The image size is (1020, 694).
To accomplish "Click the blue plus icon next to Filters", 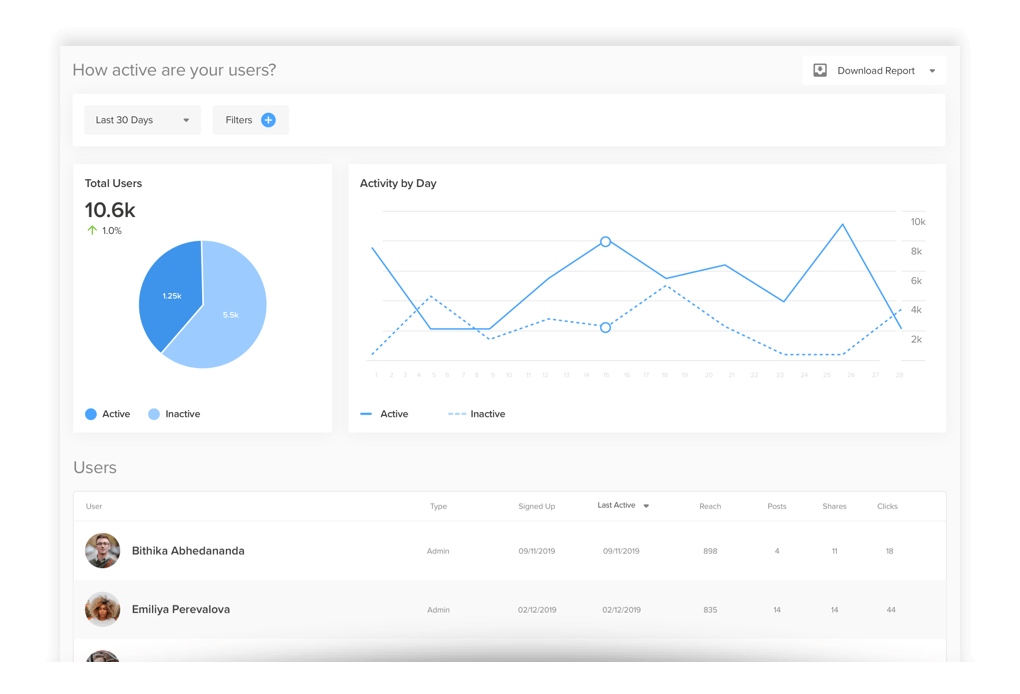I will coord(268,120).
